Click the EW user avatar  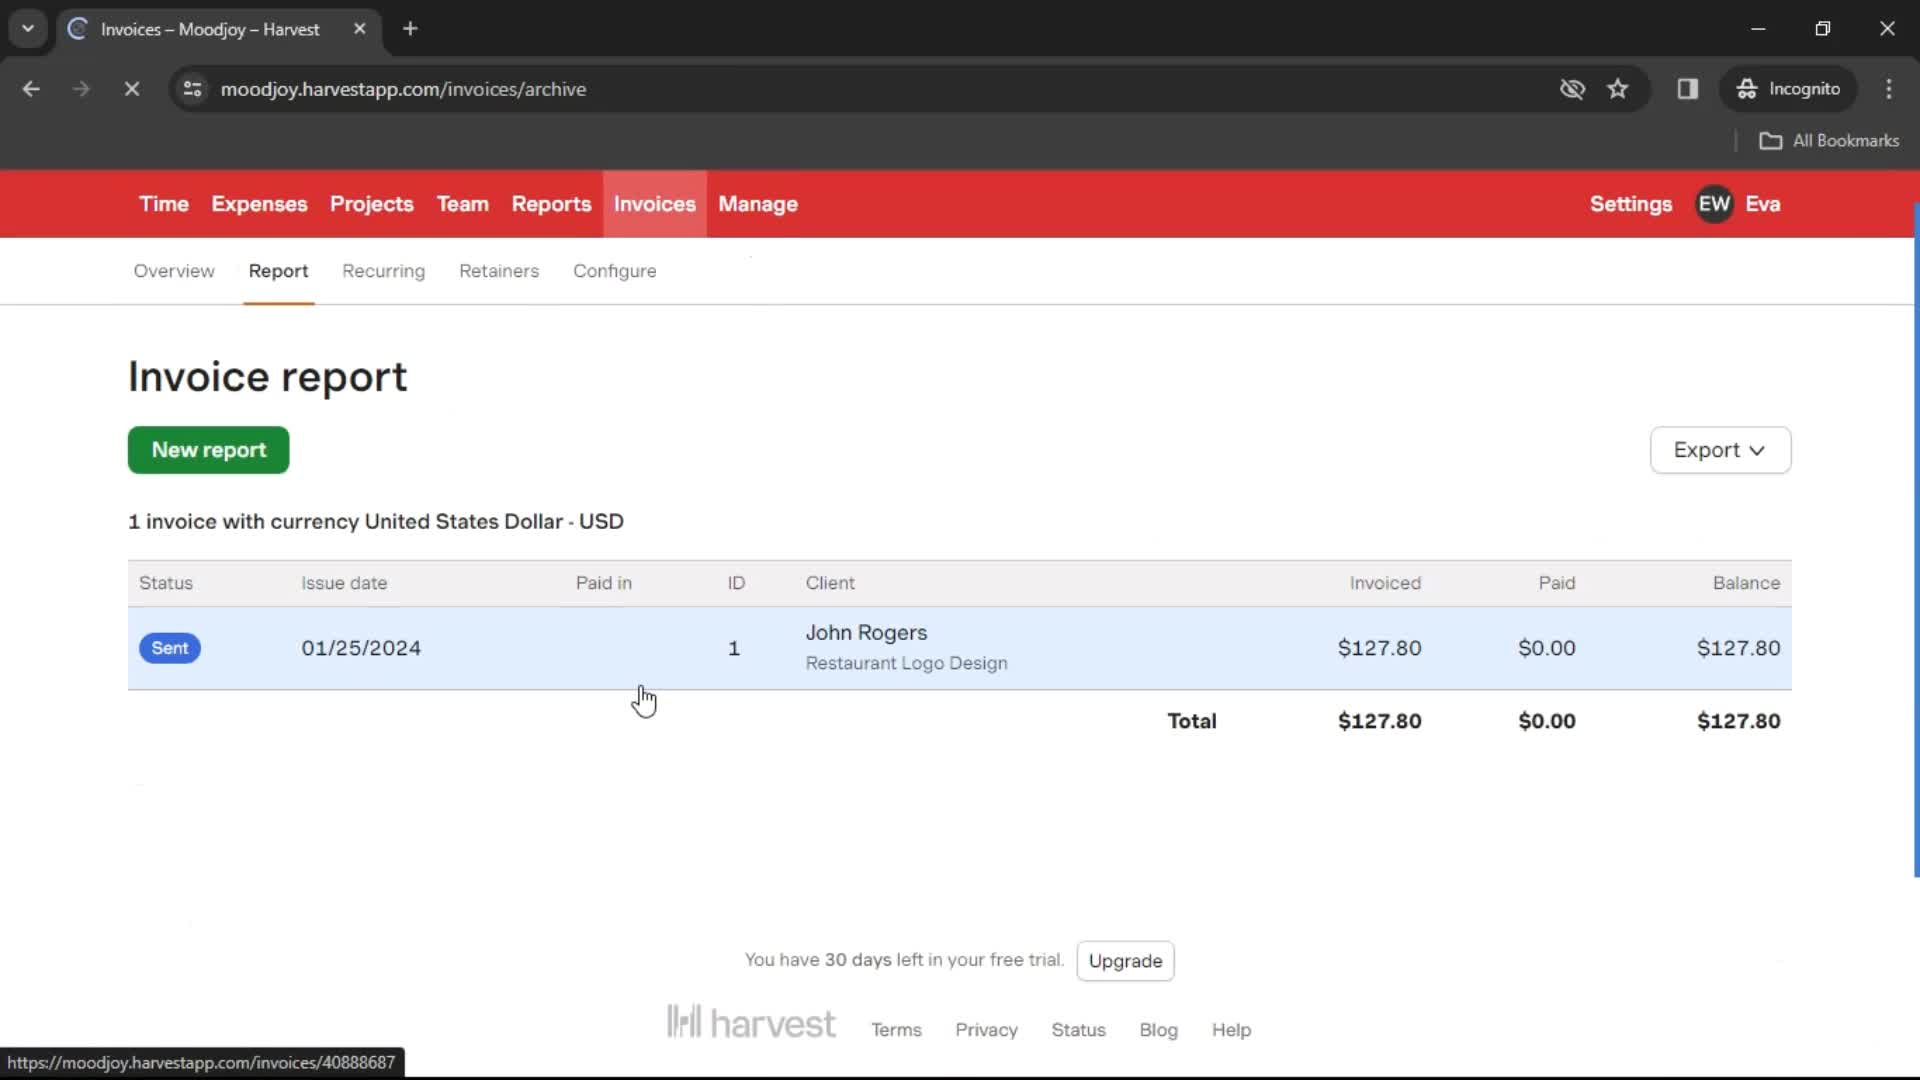click(1714, 204)
